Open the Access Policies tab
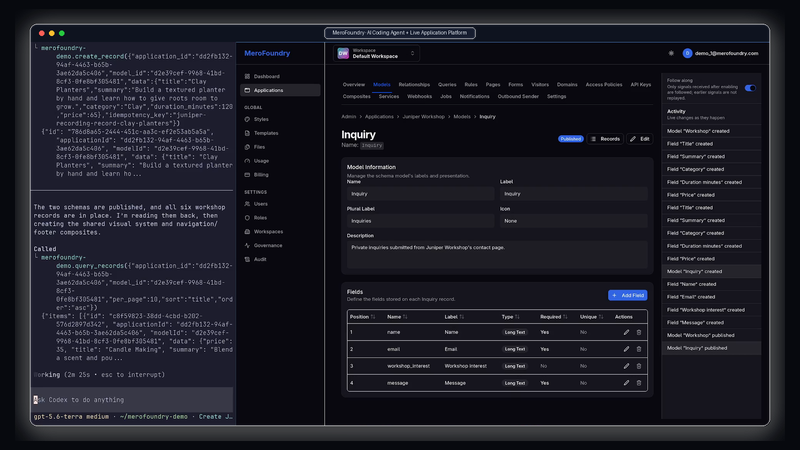Screen dimensions: 800x450 coord(604,85)
